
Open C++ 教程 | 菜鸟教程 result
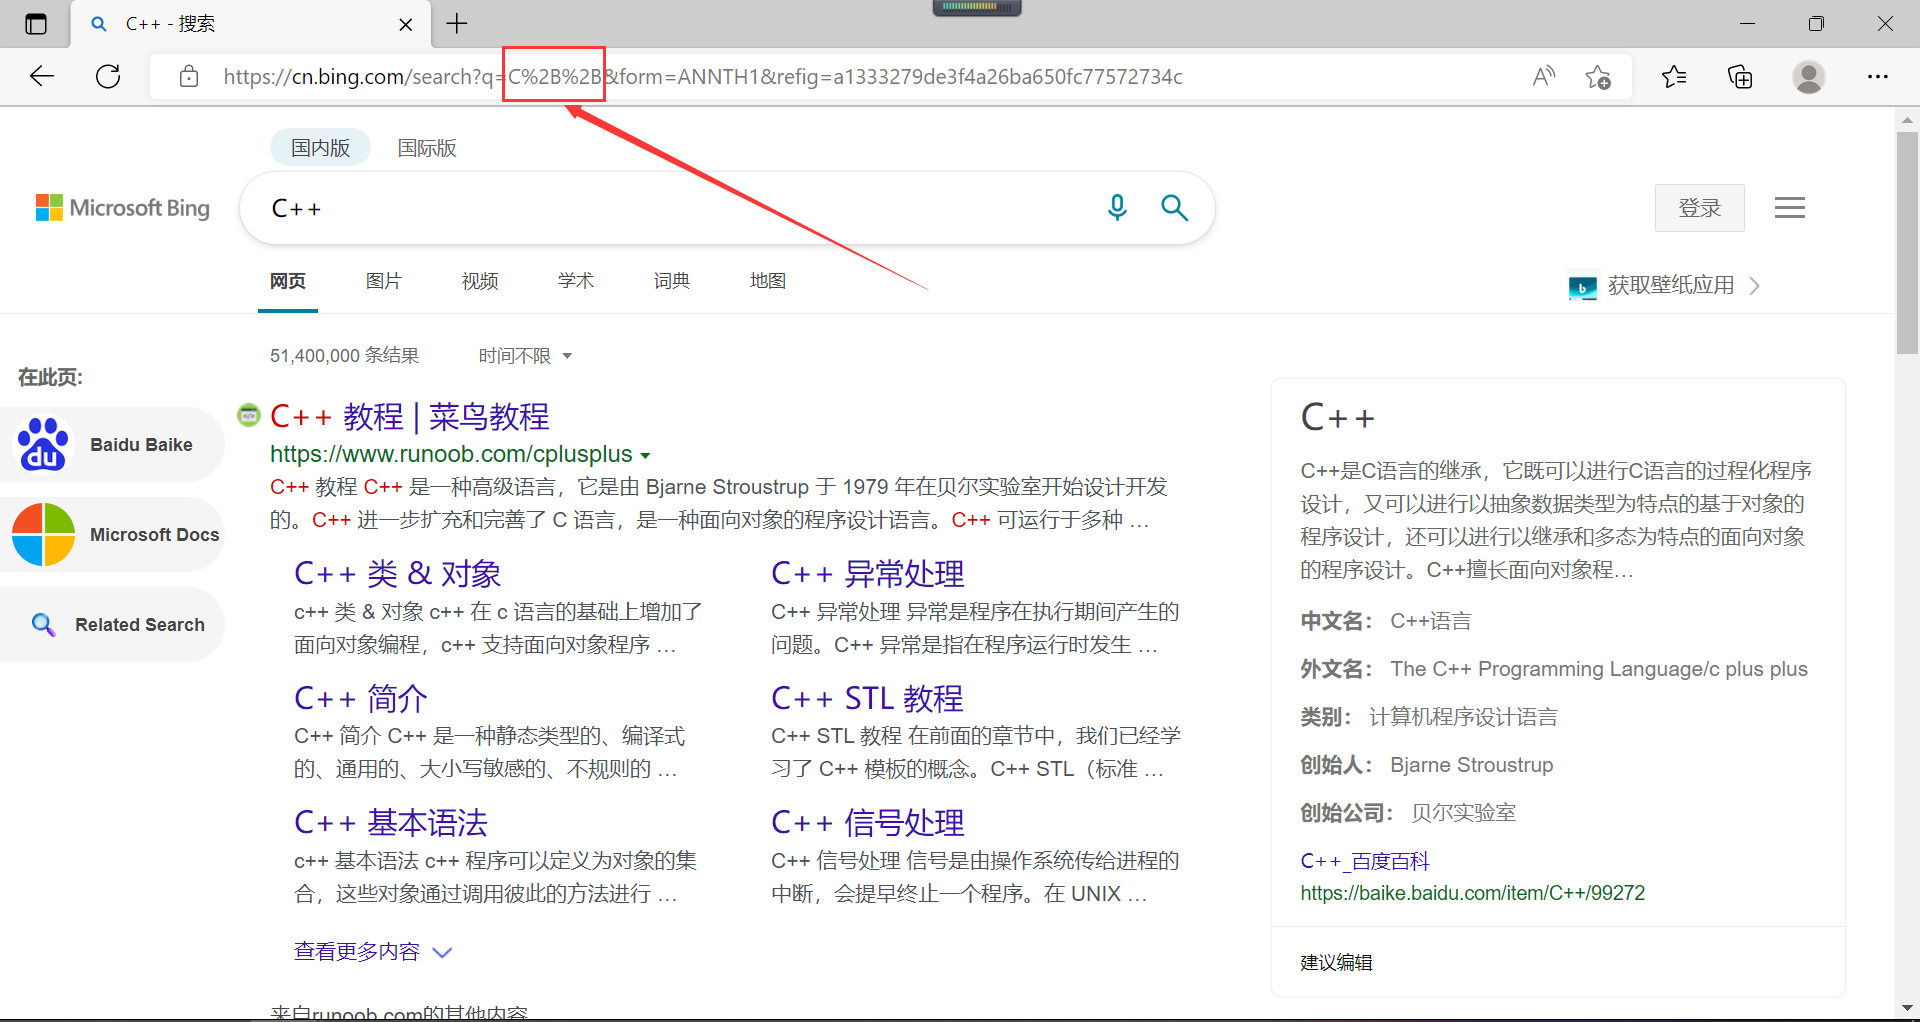coord(410,416)
